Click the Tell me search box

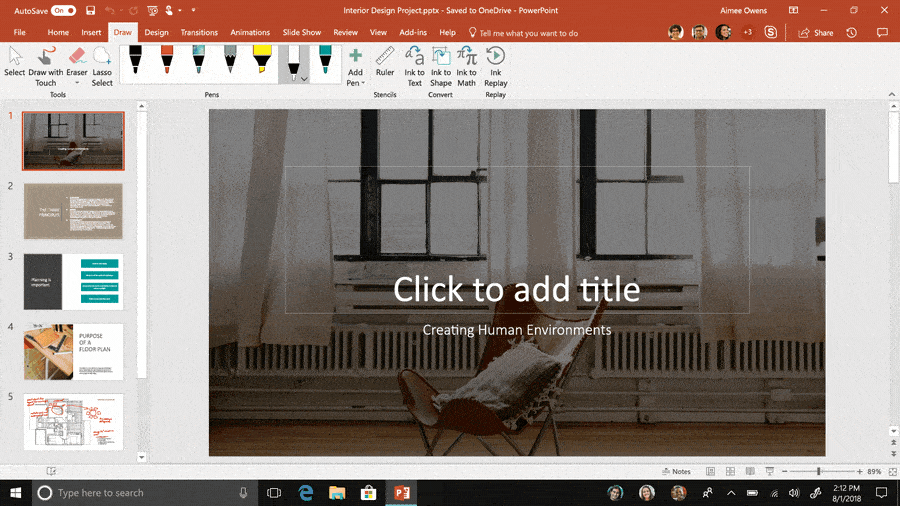523,33
